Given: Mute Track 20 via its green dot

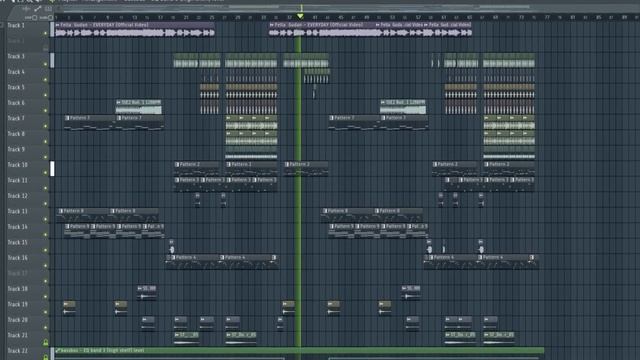Looking at the screenshot, I should (x=45, y=328).
